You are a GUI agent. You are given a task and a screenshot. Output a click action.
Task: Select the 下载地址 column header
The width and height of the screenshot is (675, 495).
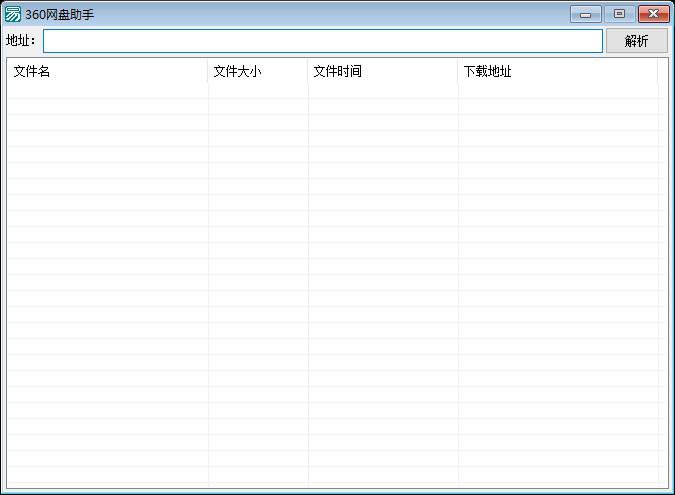[x=557, y=72]
